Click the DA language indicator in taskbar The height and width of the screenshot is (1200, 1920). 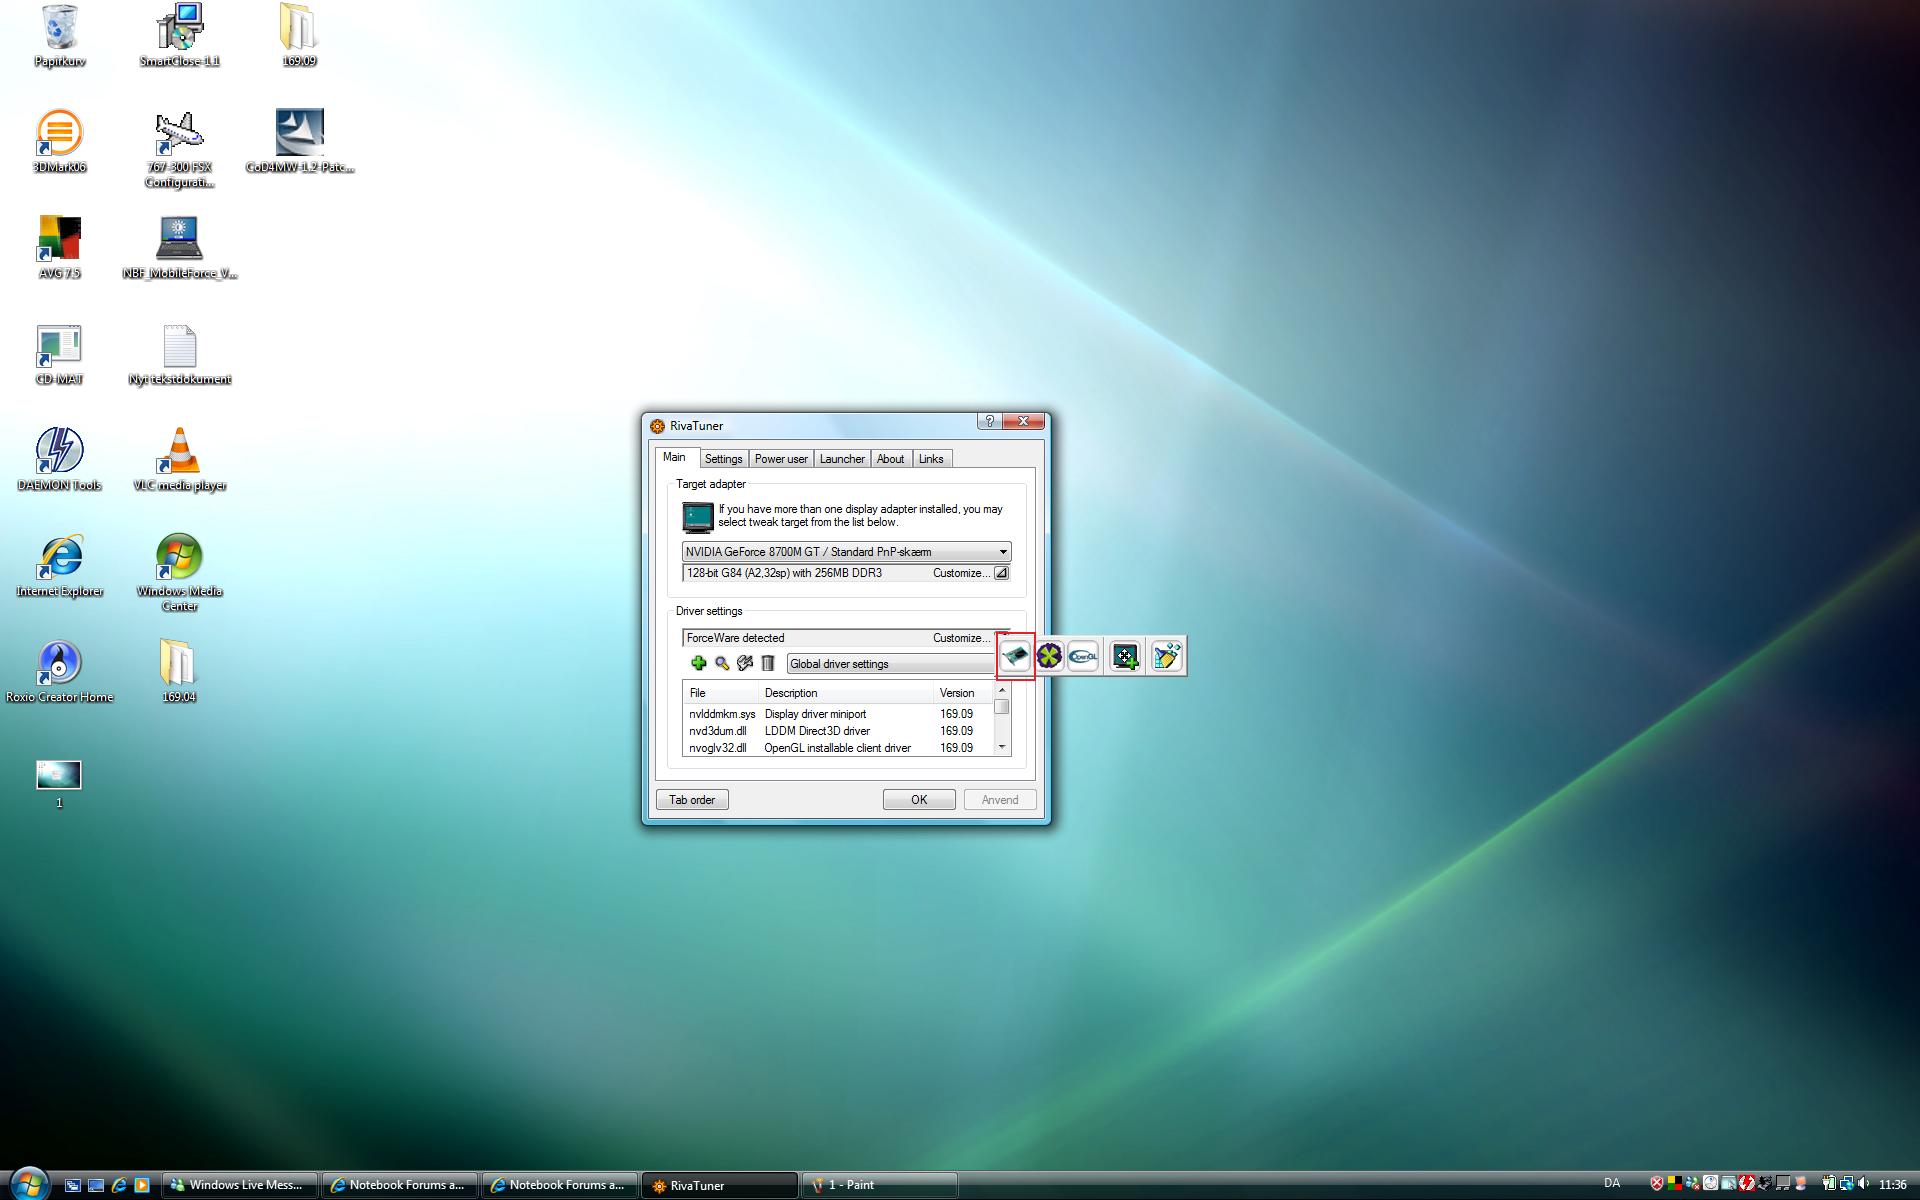[x=1612, y=1184]
